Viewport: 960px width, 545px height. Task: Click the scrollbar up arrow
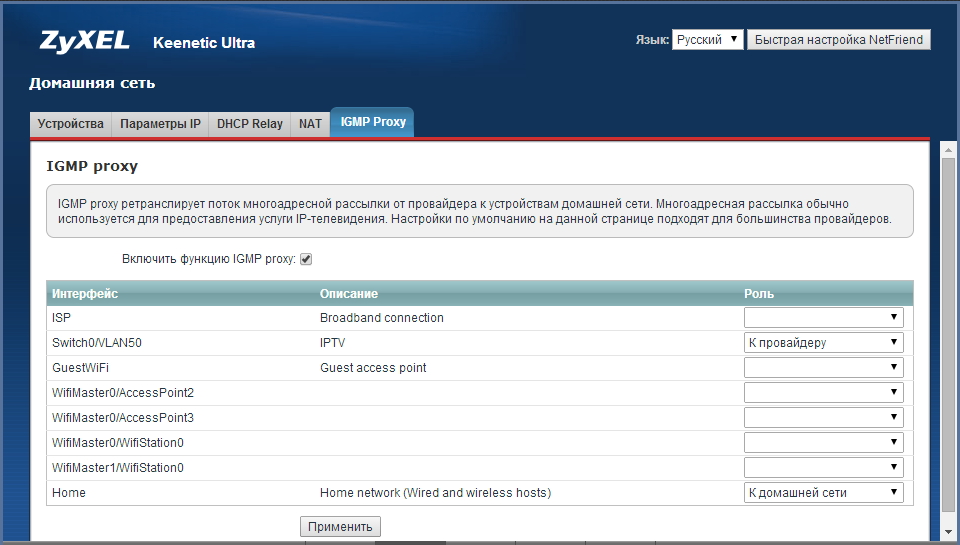pos(949,150)
